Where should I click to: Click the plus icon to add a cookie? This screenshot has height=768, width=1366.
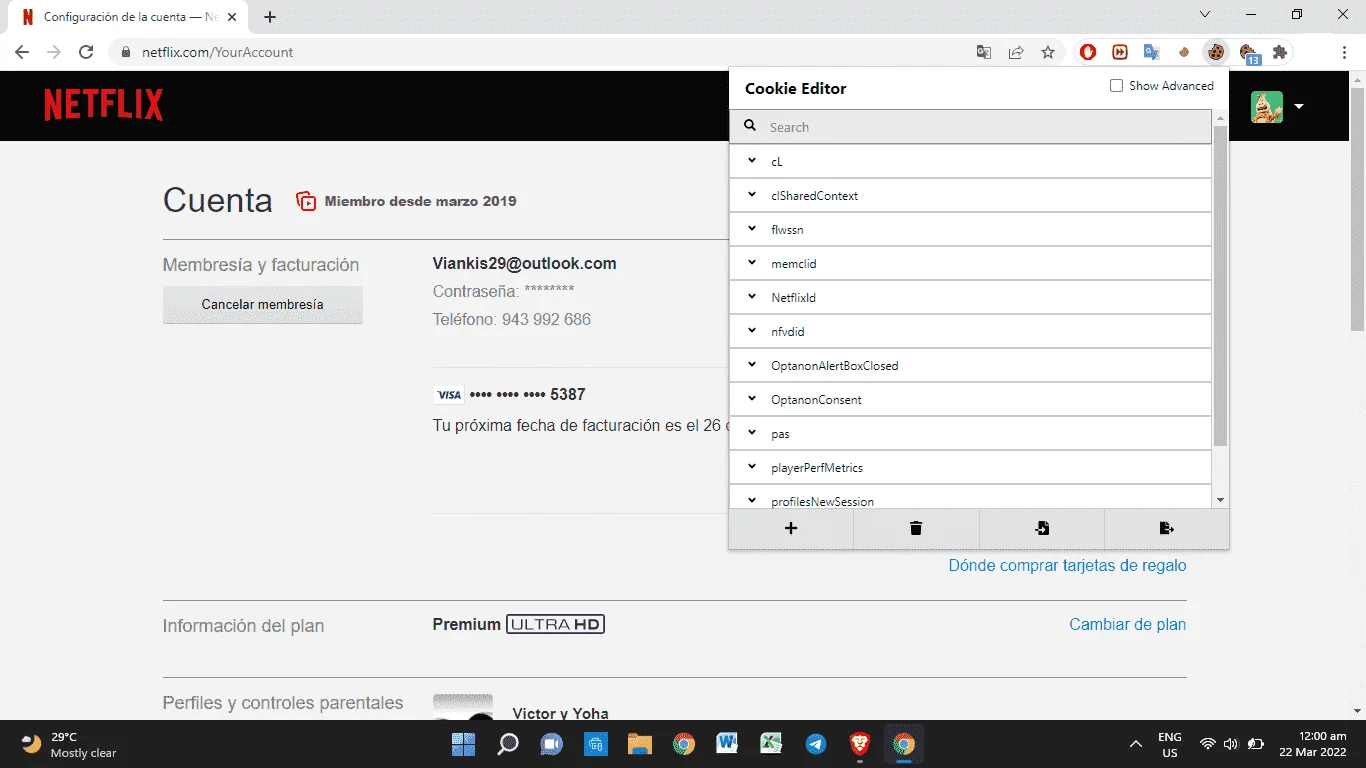pos(791,528)
